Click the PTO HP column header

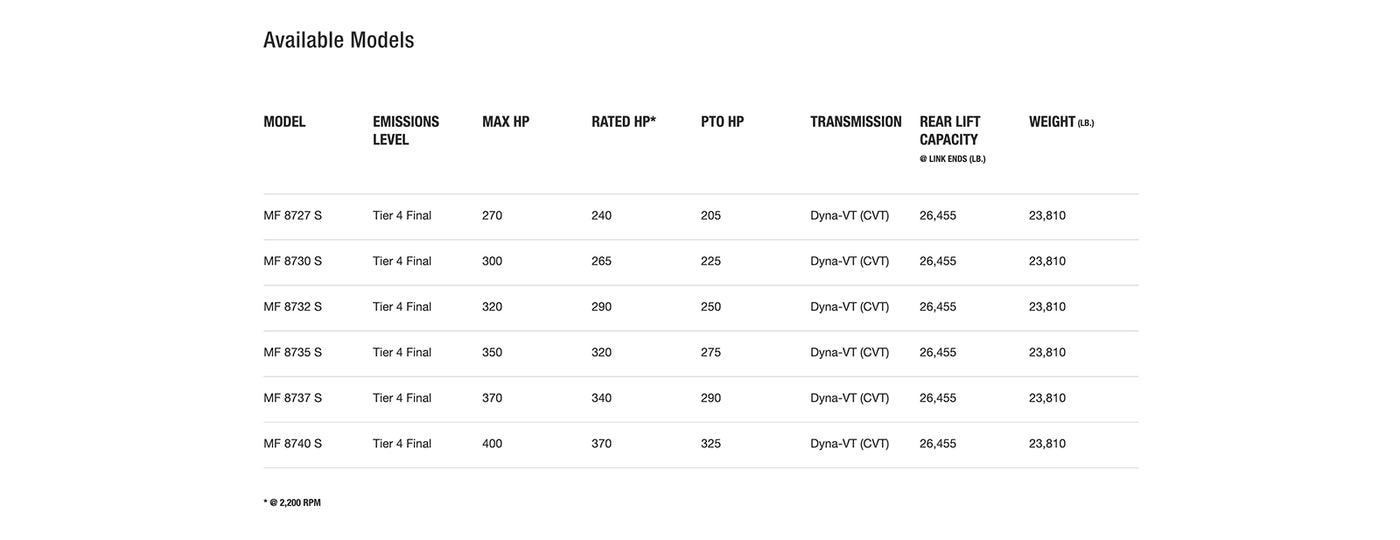[722, 122]
